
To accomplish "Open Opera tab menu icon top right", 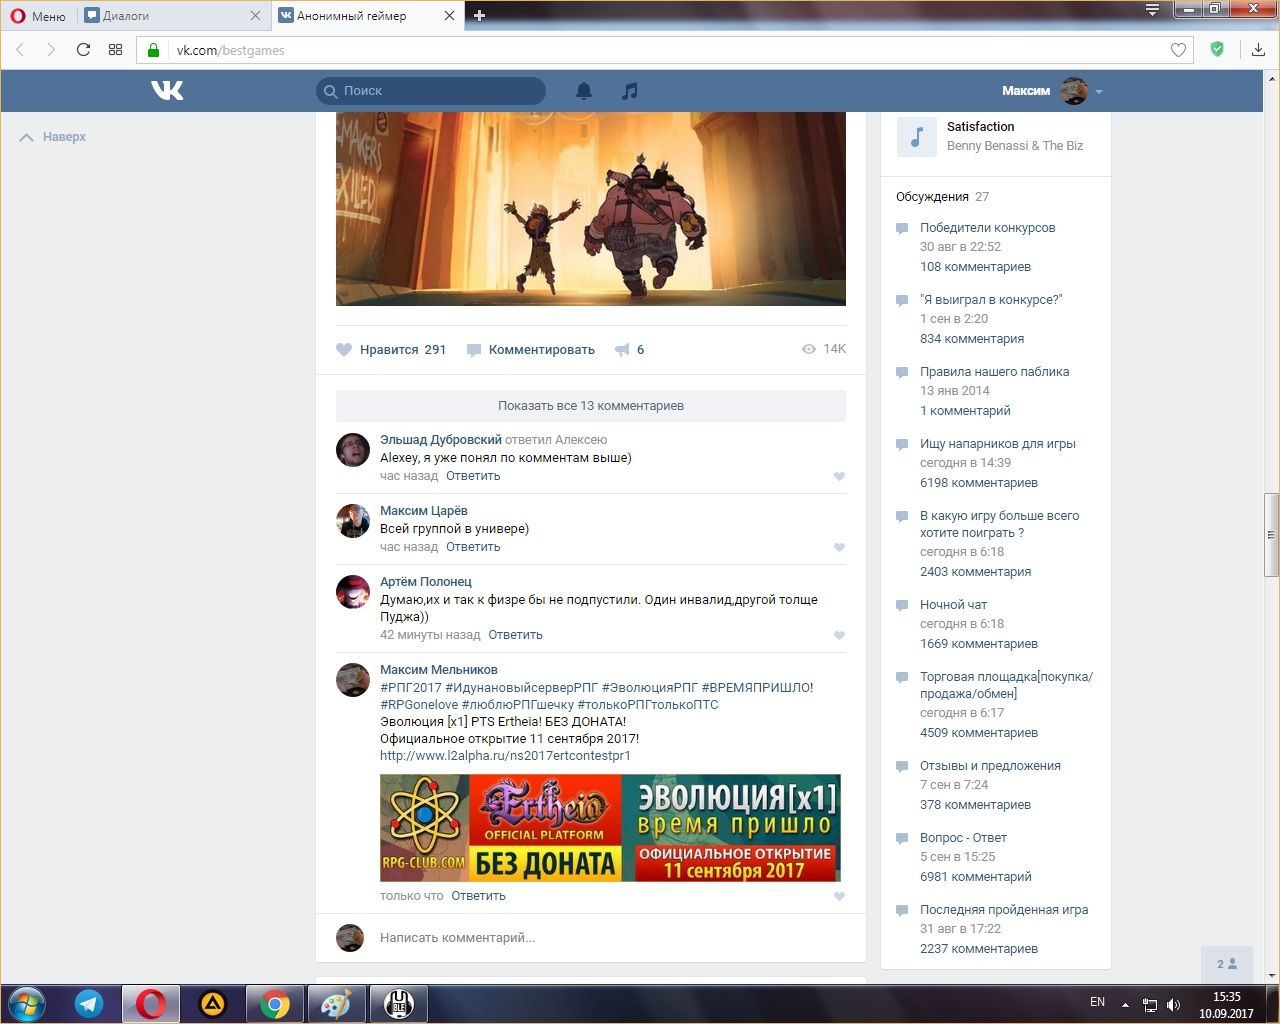I will [1152, 10].
